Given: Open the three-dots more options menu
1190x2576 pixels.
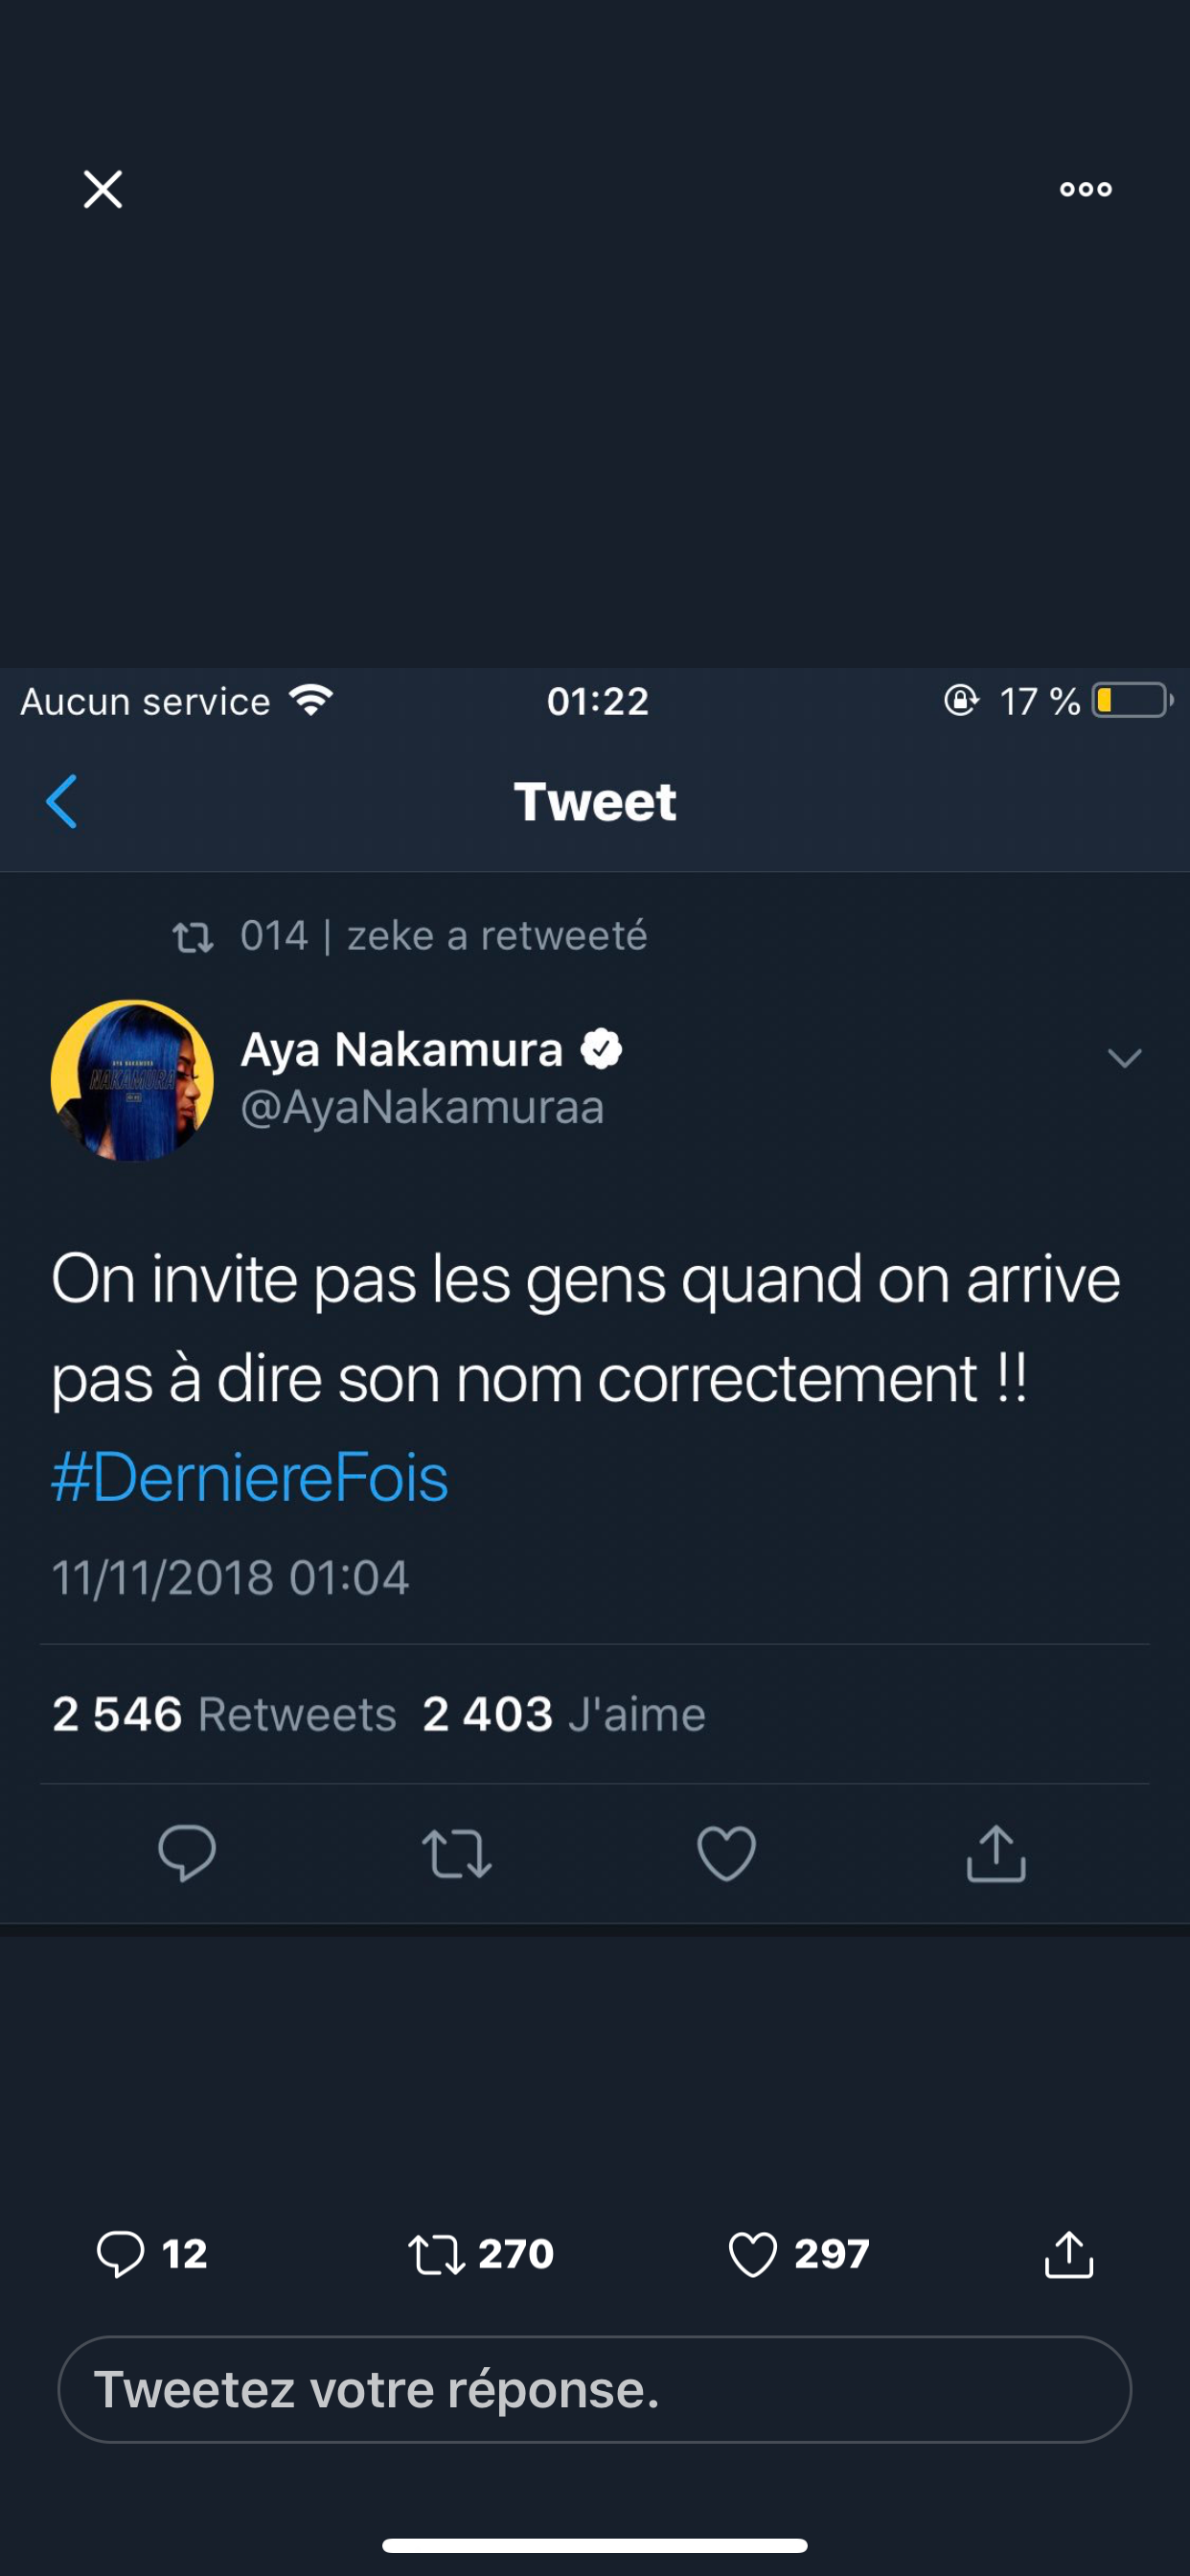Looking at the screenshot, I should pos(1085,189).
